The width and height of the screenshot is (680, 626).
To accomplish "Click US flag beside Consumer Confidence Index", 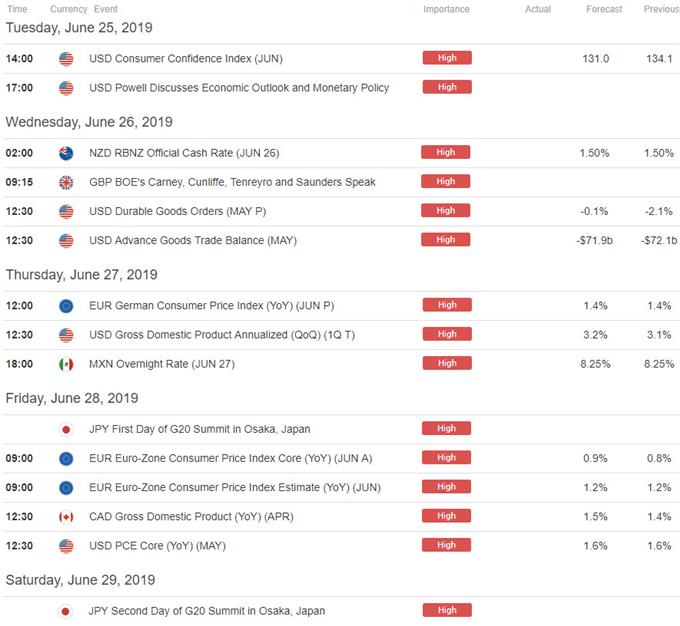I will [66, 59].
